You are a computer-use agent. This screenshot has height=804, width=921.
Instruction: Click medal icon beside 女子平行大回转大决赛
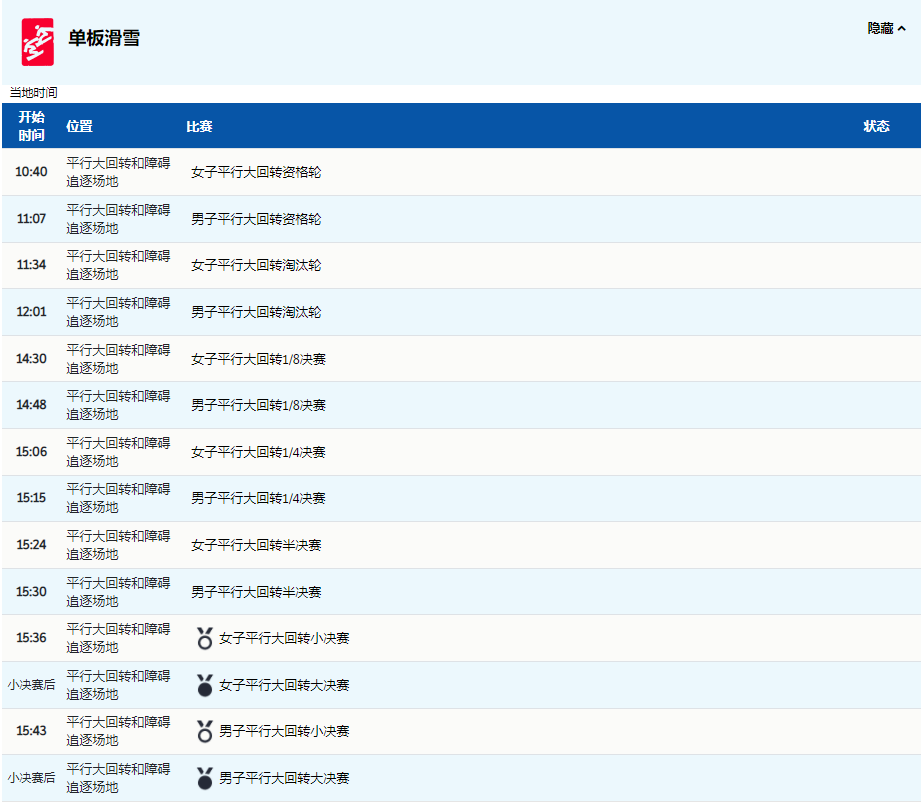click(x=205, y=685)
